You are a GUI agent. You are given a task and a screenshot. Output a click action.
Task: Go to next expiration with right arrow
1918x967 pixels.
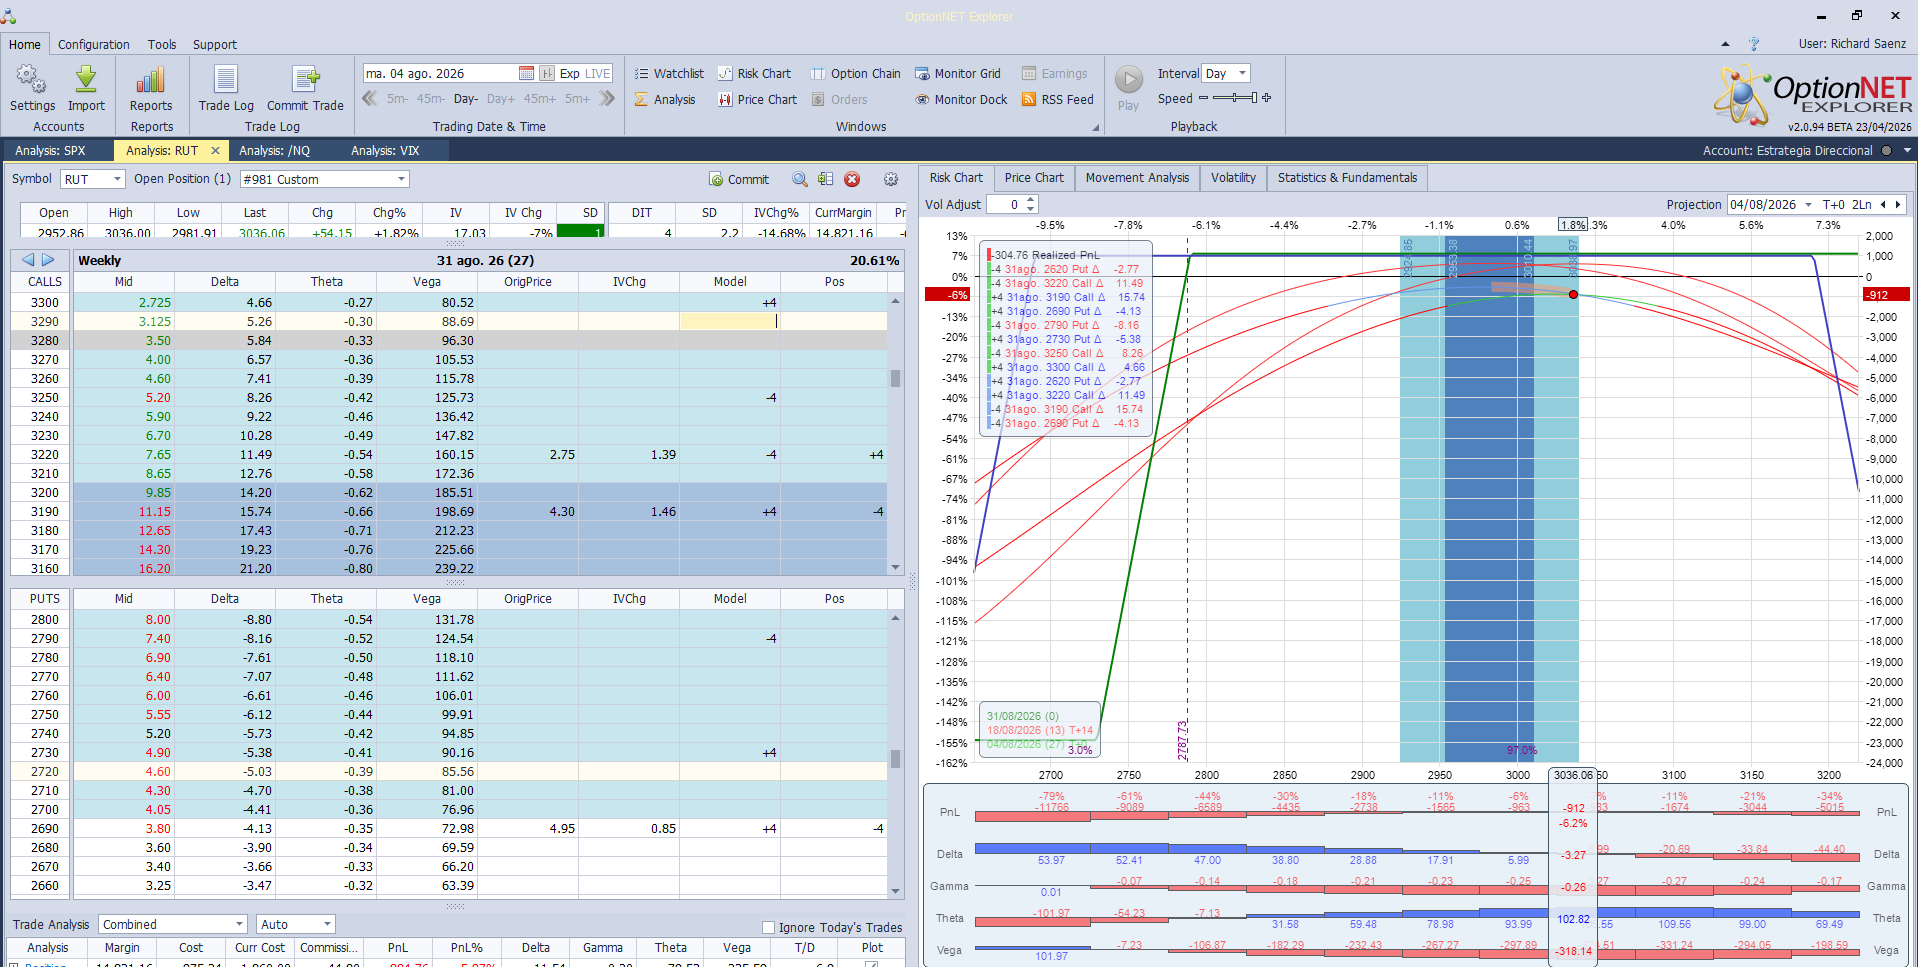tap(48, 260)
